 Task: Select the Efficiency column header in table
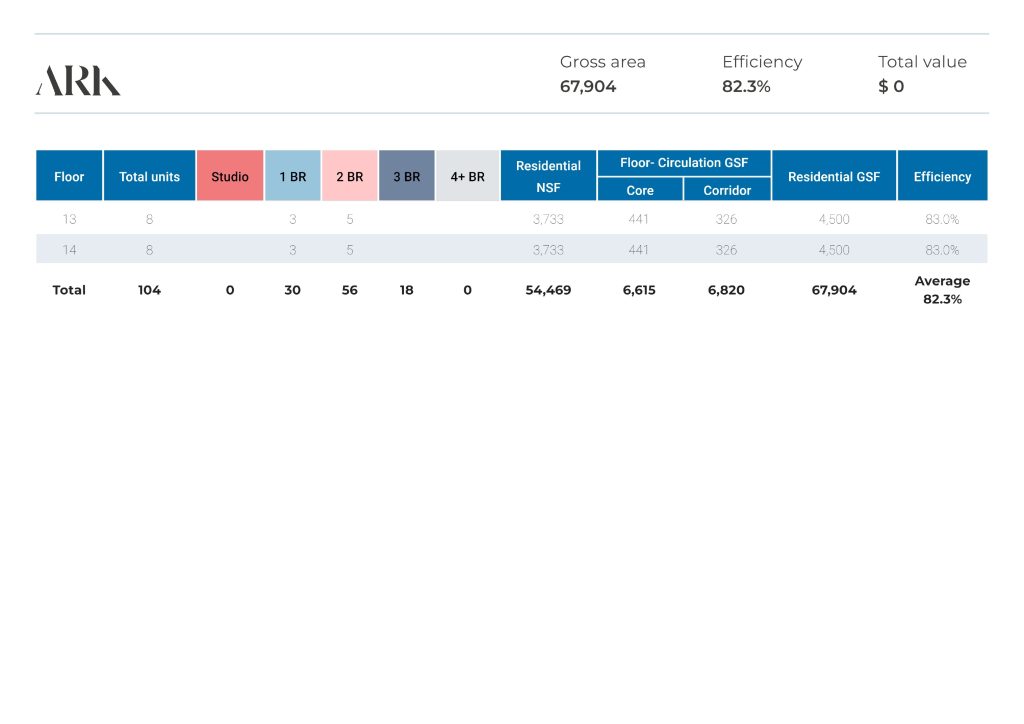pyautogui.click(x=942, y=176)
